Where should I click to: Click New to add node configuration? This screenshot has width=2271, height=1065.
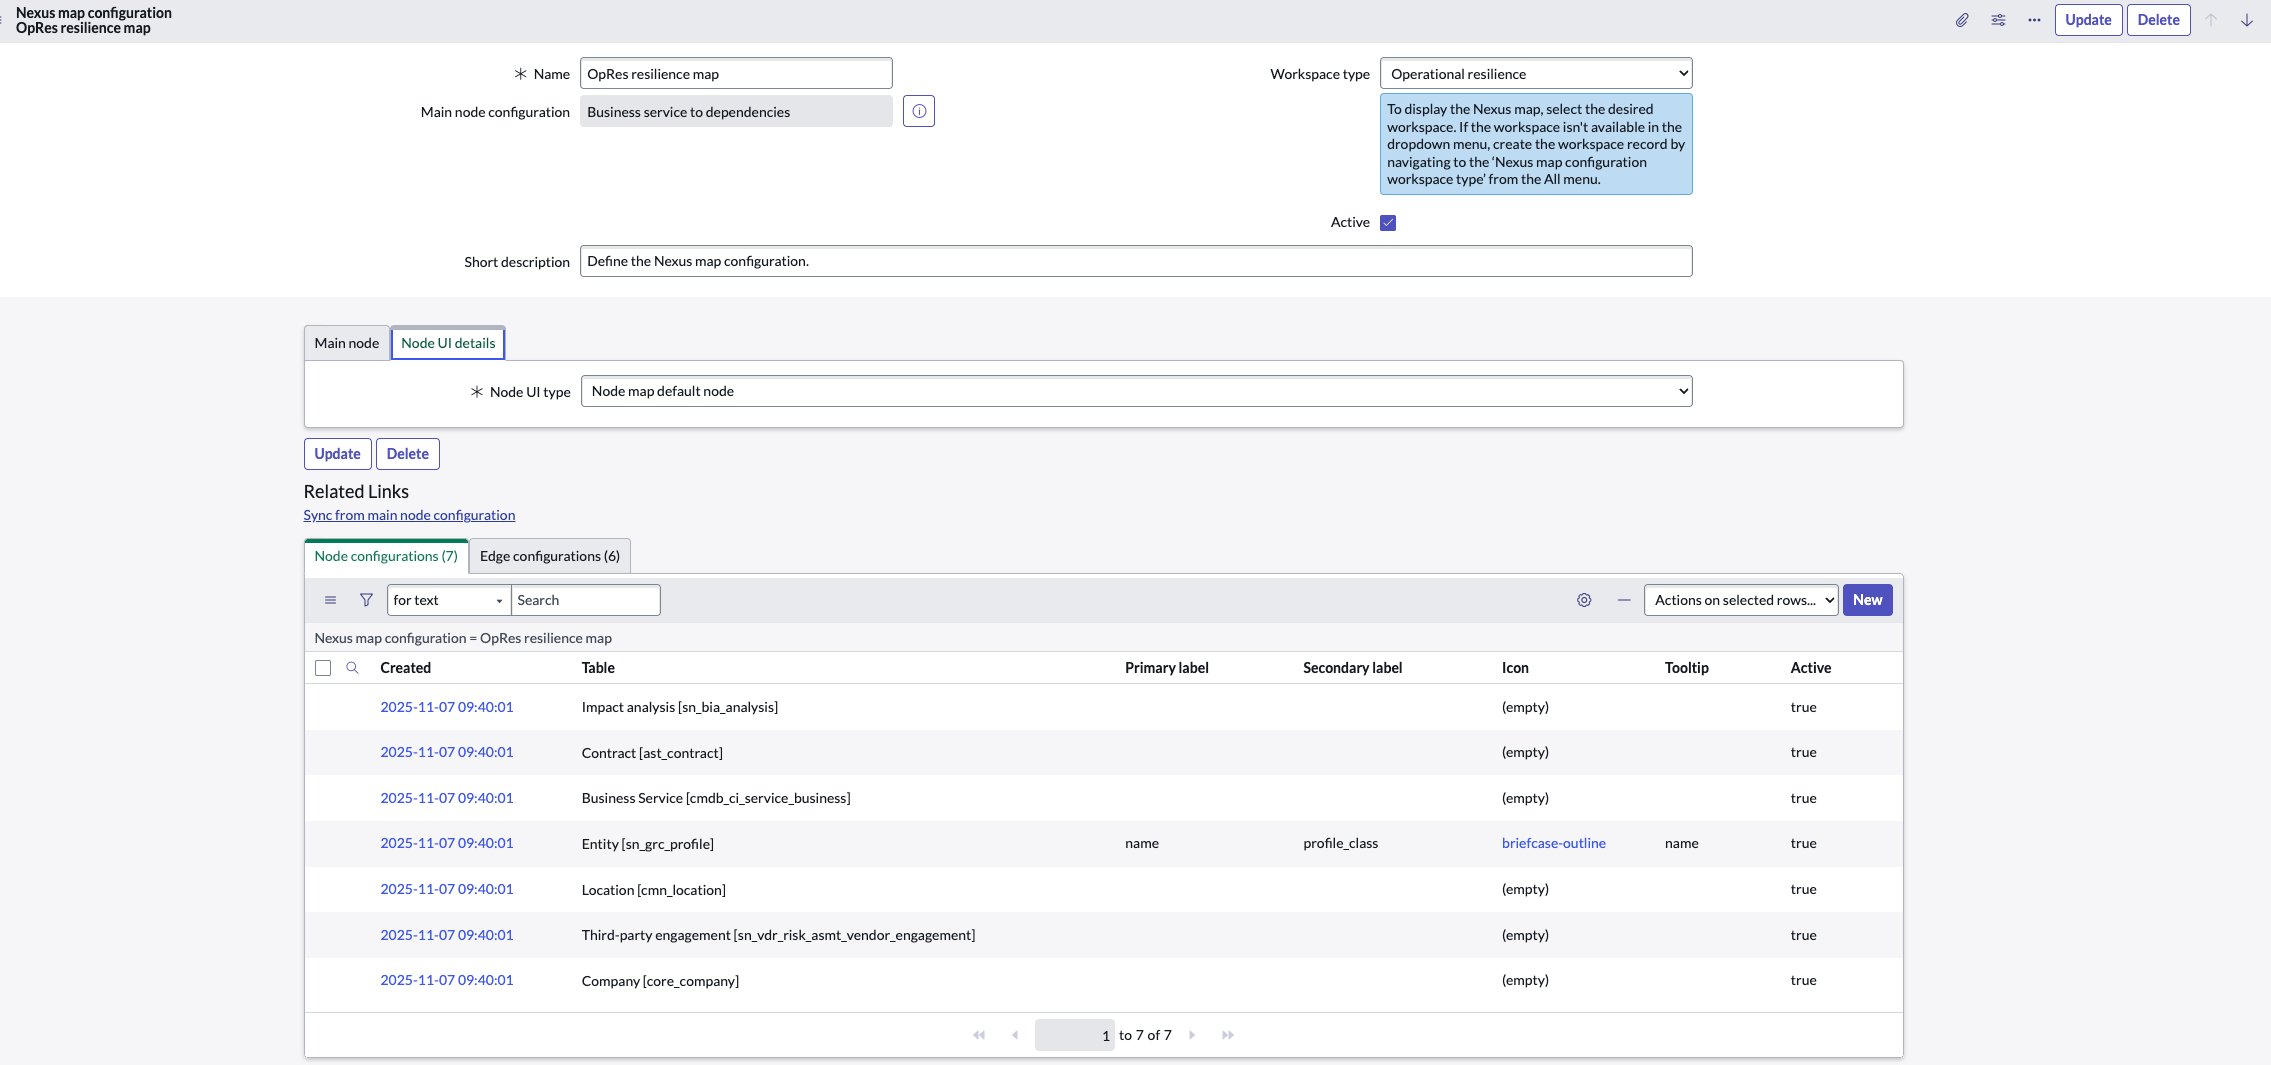[1867, 600]
